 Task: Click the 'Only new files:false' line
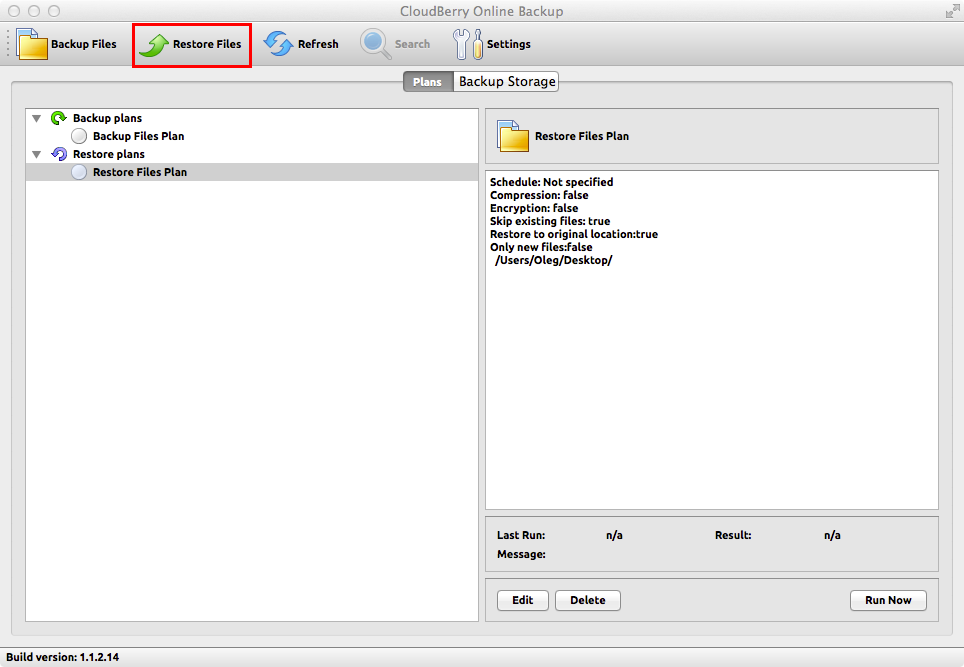(x=541, y=247)
